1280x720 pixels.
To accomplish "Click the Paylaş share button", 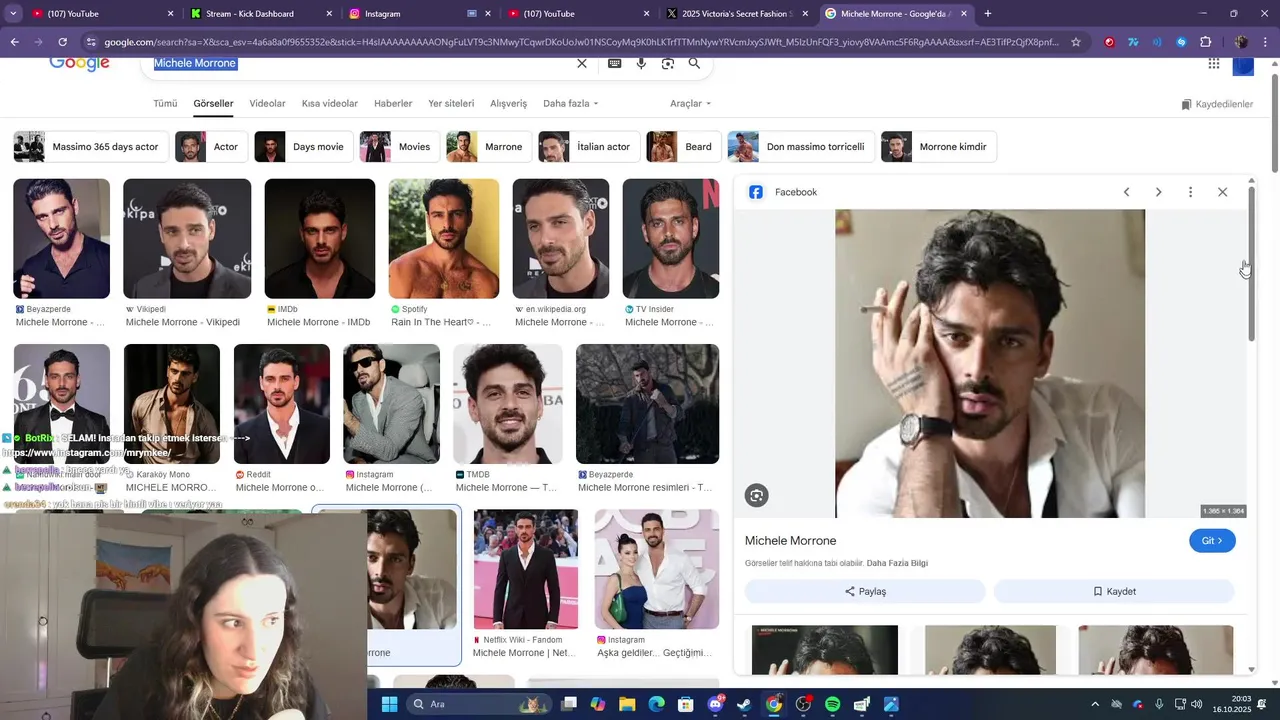I will [x=865, y=591].
